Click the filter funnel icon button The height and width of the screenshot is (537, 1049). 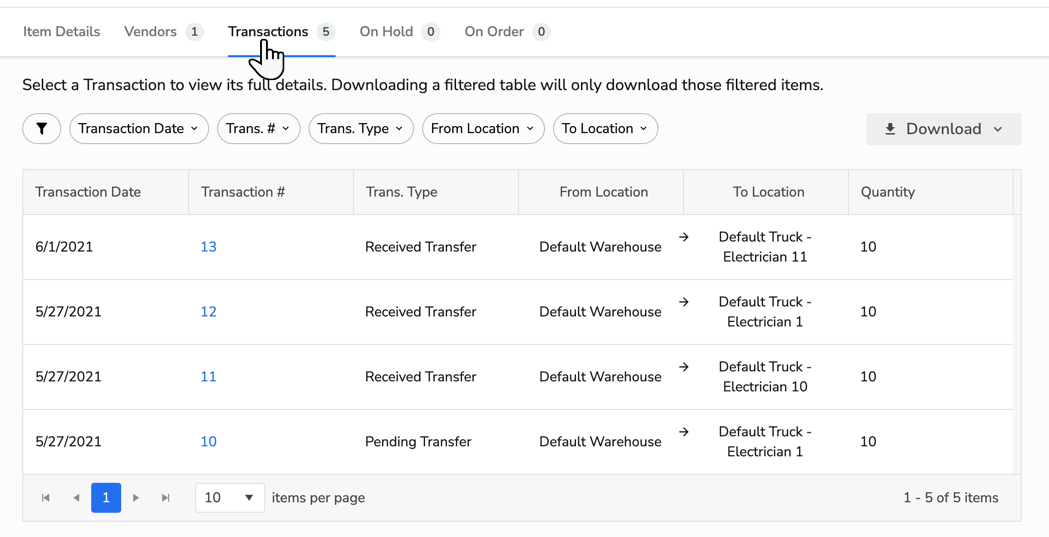42,129
